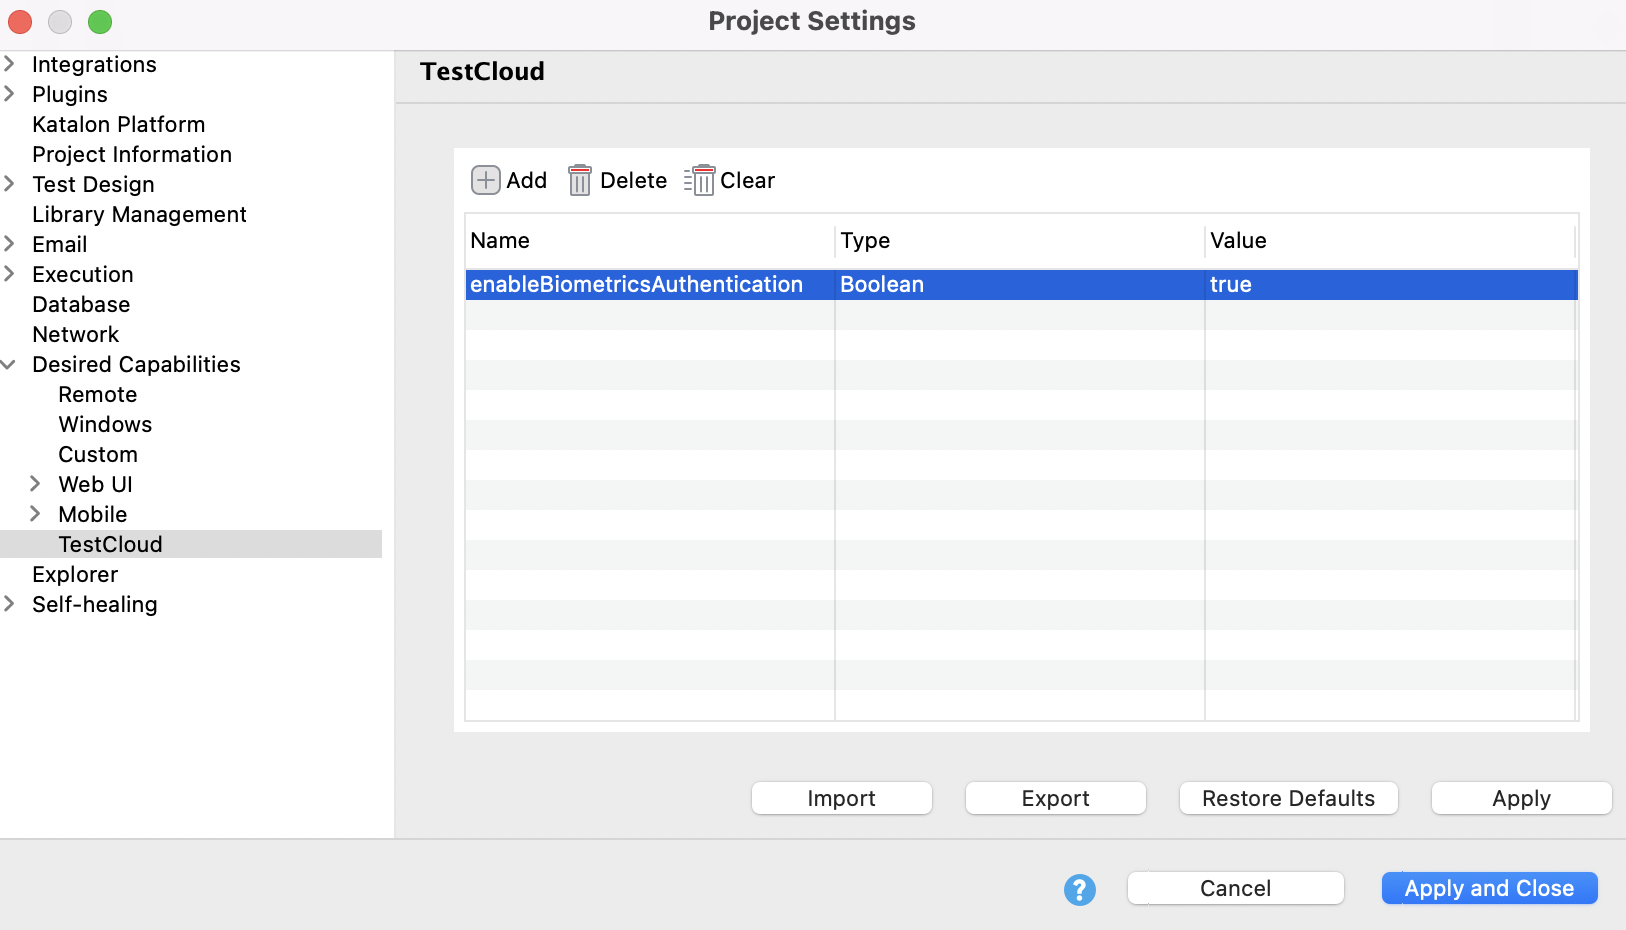Click the Cancel button
This screenshot has width=1626, height=930.
point(1236,888)
